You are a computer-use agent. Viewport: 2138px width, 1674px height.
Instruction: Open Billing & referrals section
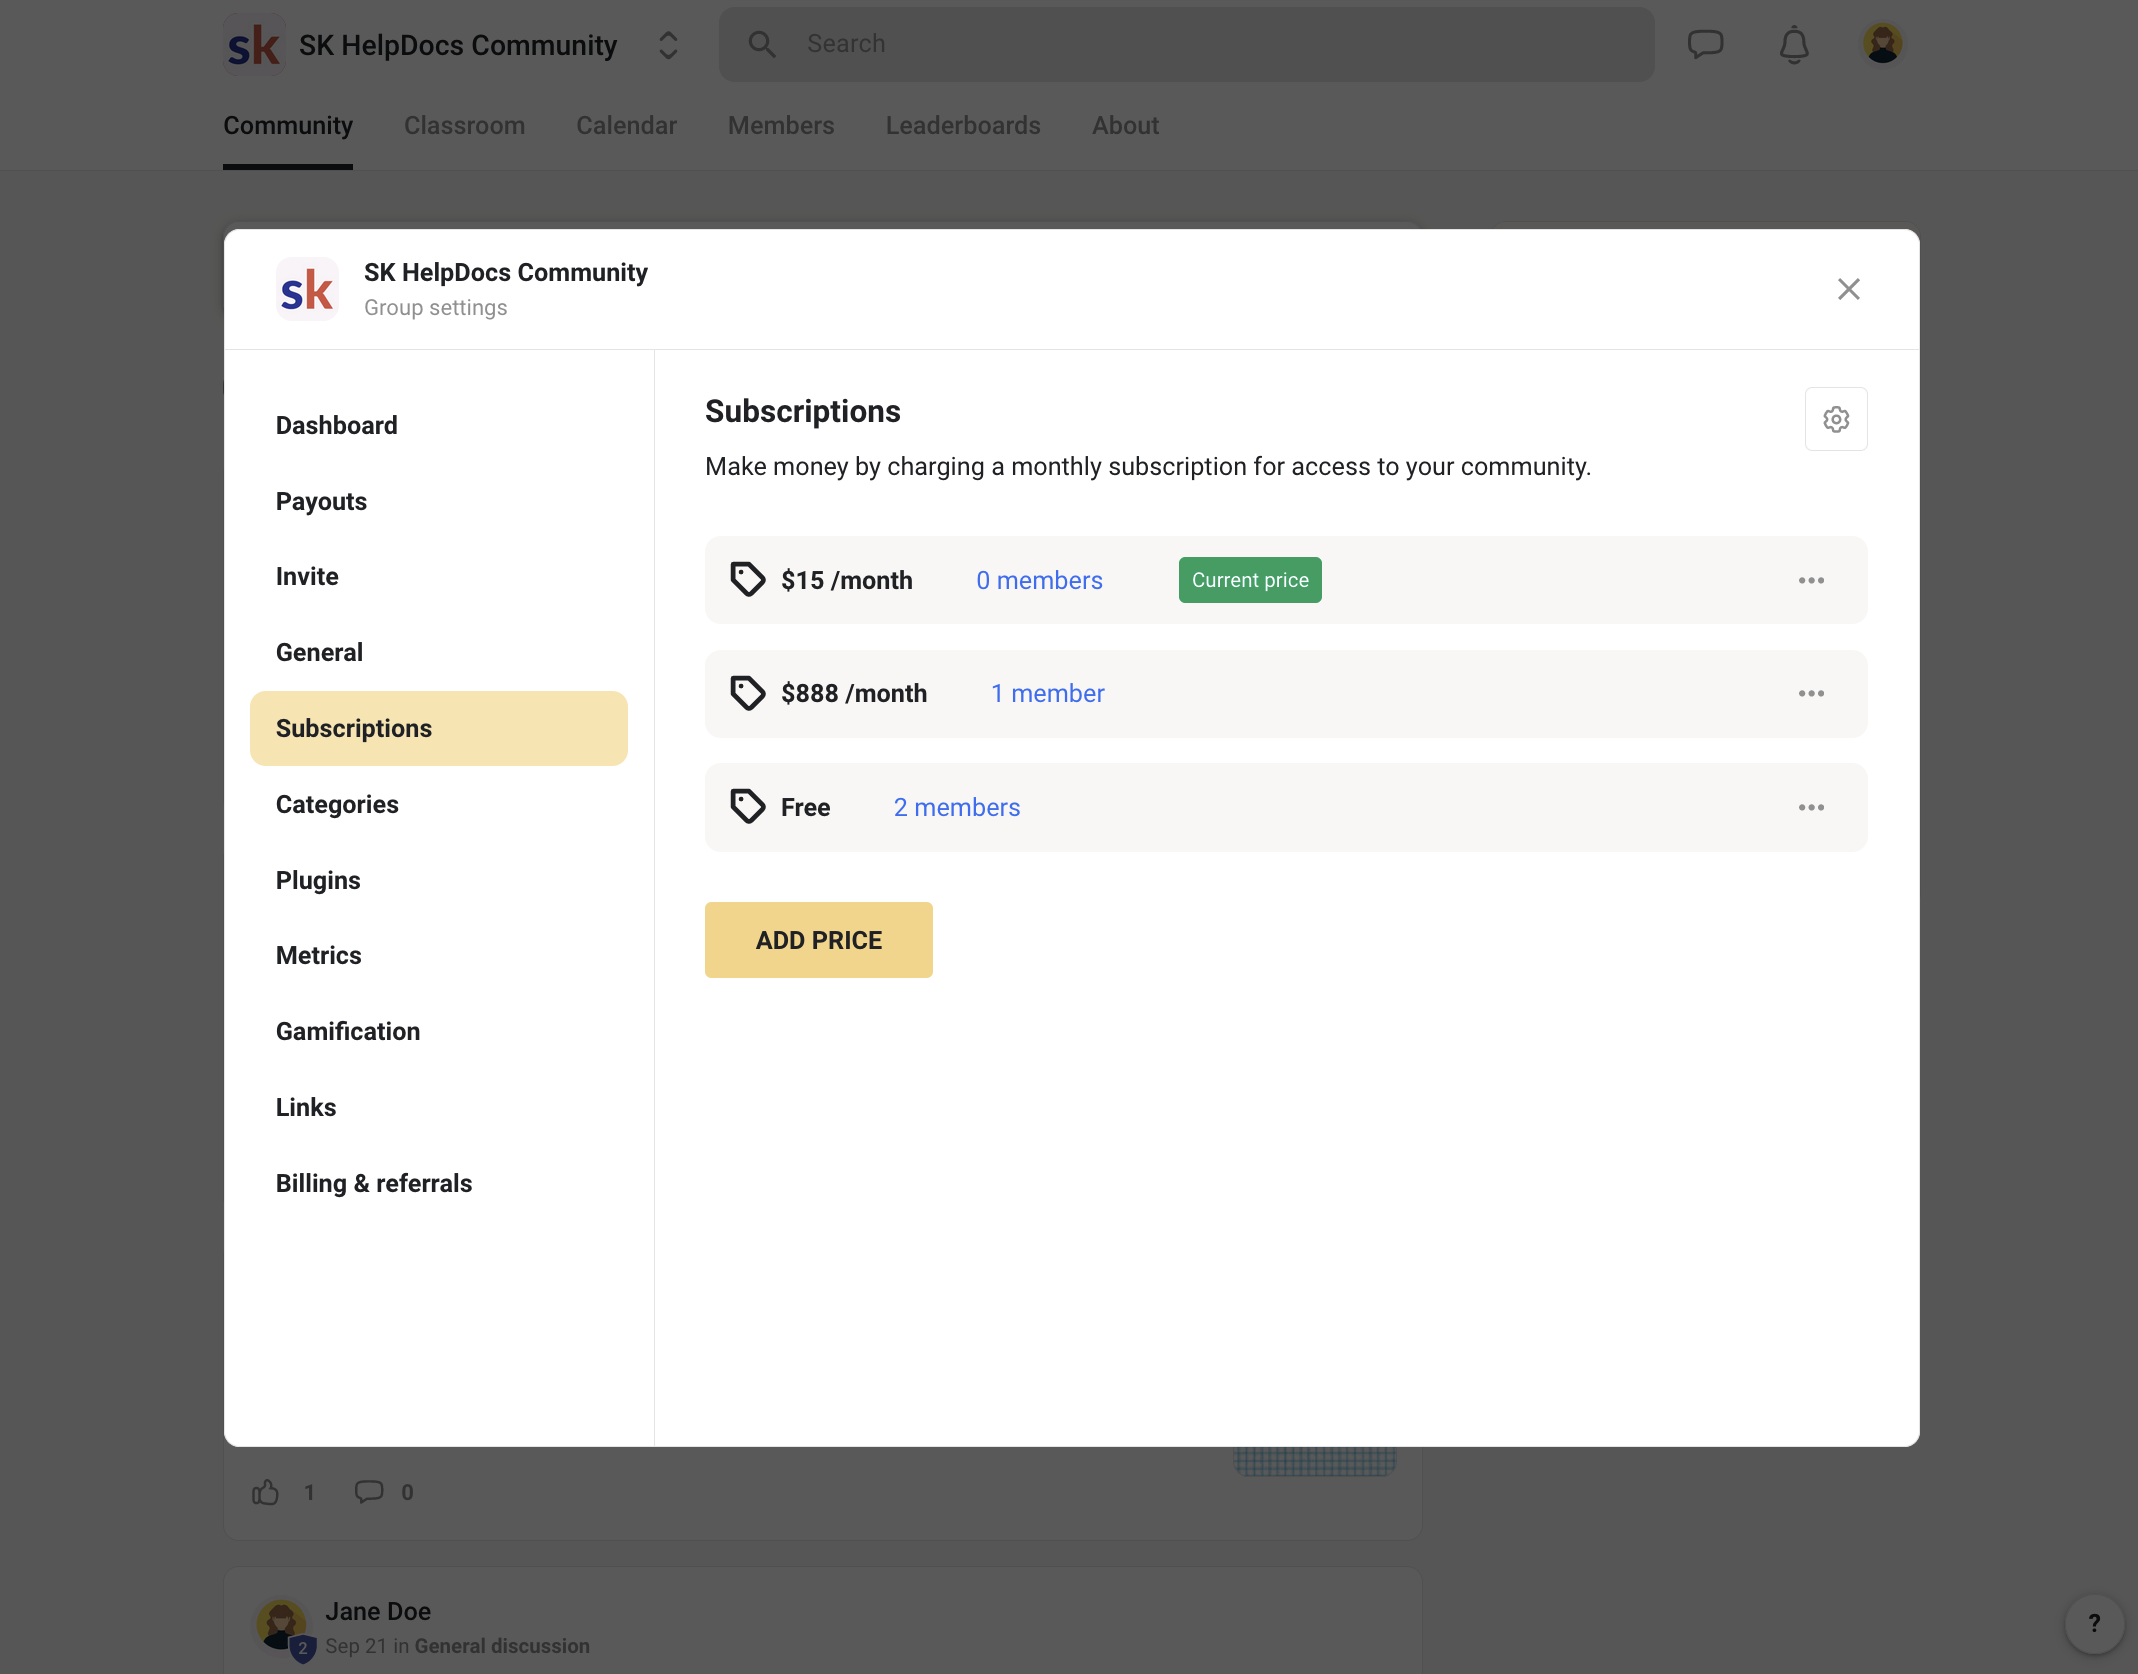point(439,1183)
